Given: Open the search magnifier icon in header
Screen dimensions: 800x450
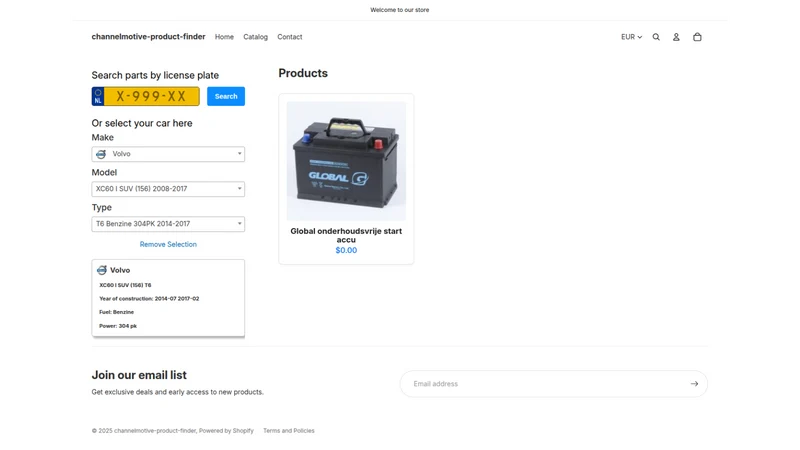Looking at the screenshot, I should pos(656,37).
